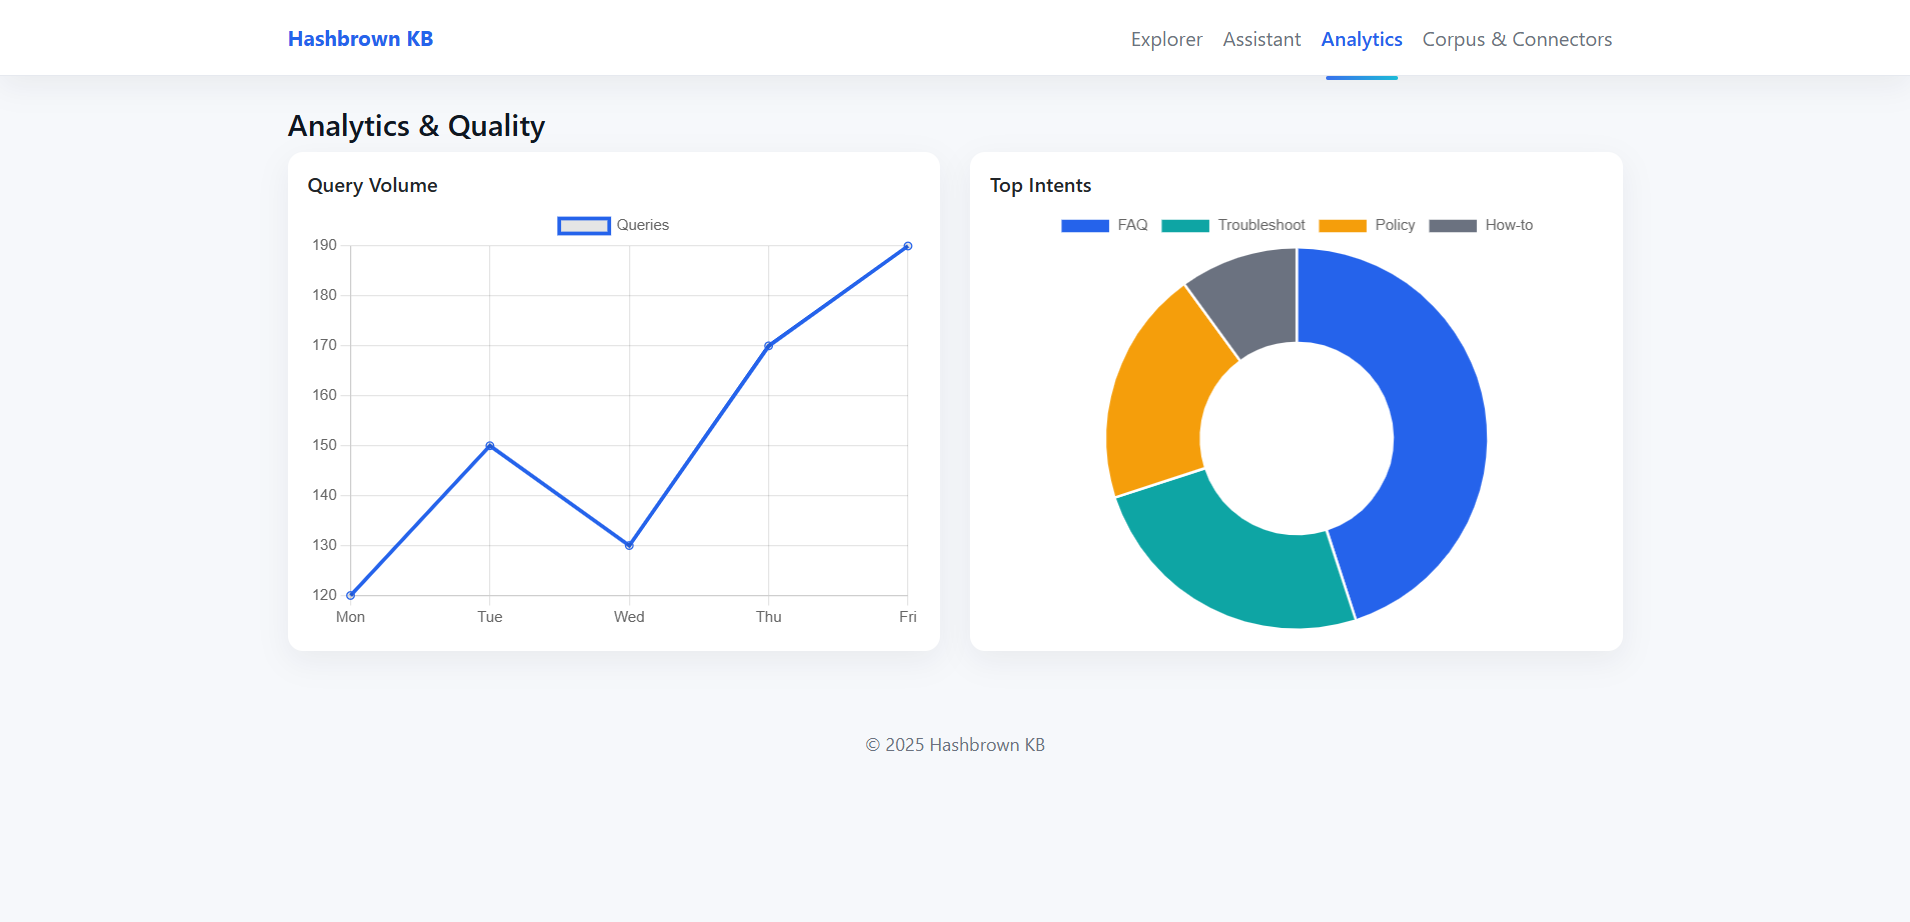Toggle FAQ legend blue swatch

1085,225
